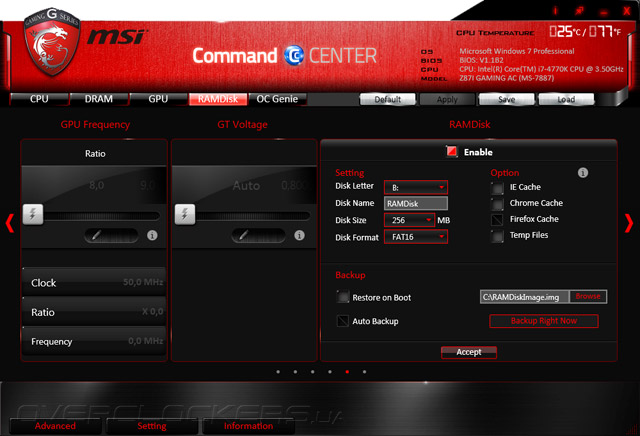640x436 pixels.
Task: Click pencil edit field under GPU Ratio
Action: [111, 236]
